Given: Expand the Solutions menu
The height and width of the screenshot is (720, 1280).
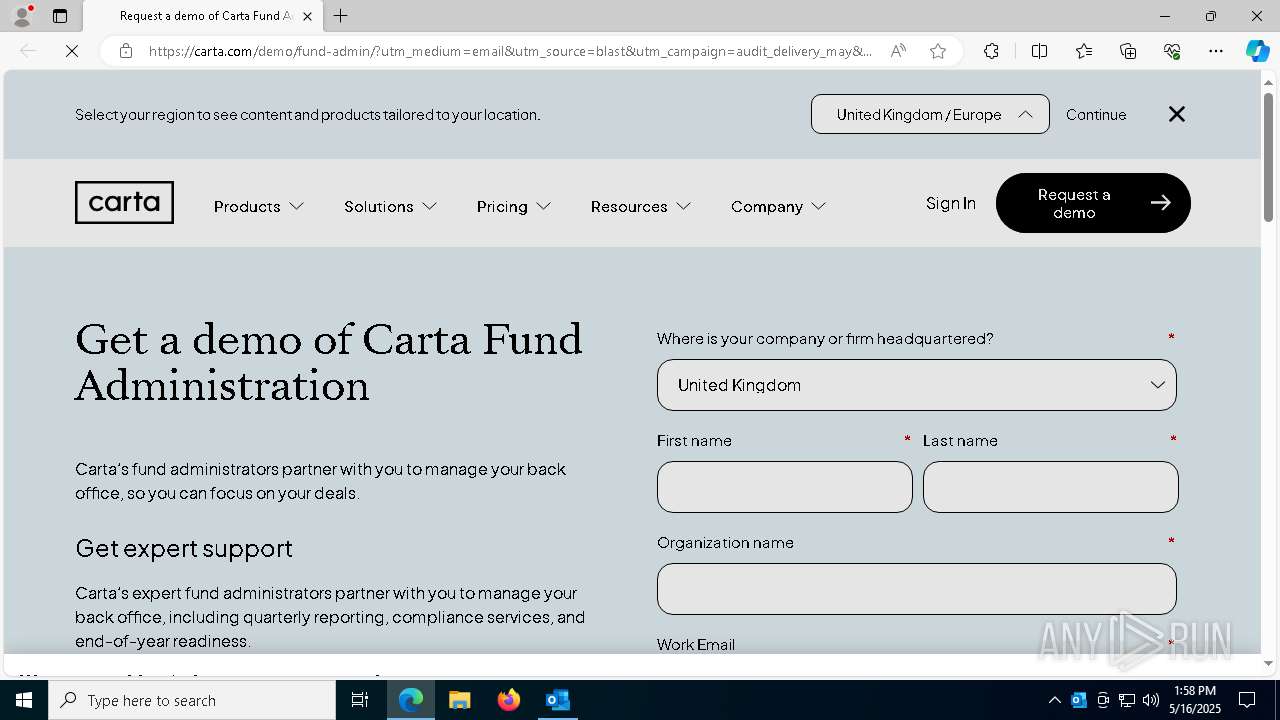Looking at the screenshot, I should point(390,206).
